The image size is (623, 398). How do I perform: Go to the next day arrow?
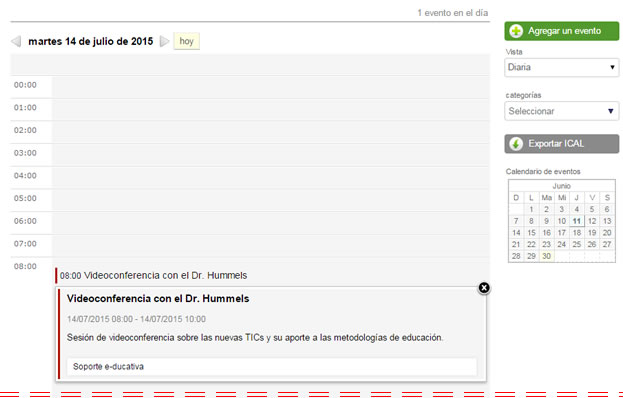point(164,41)
